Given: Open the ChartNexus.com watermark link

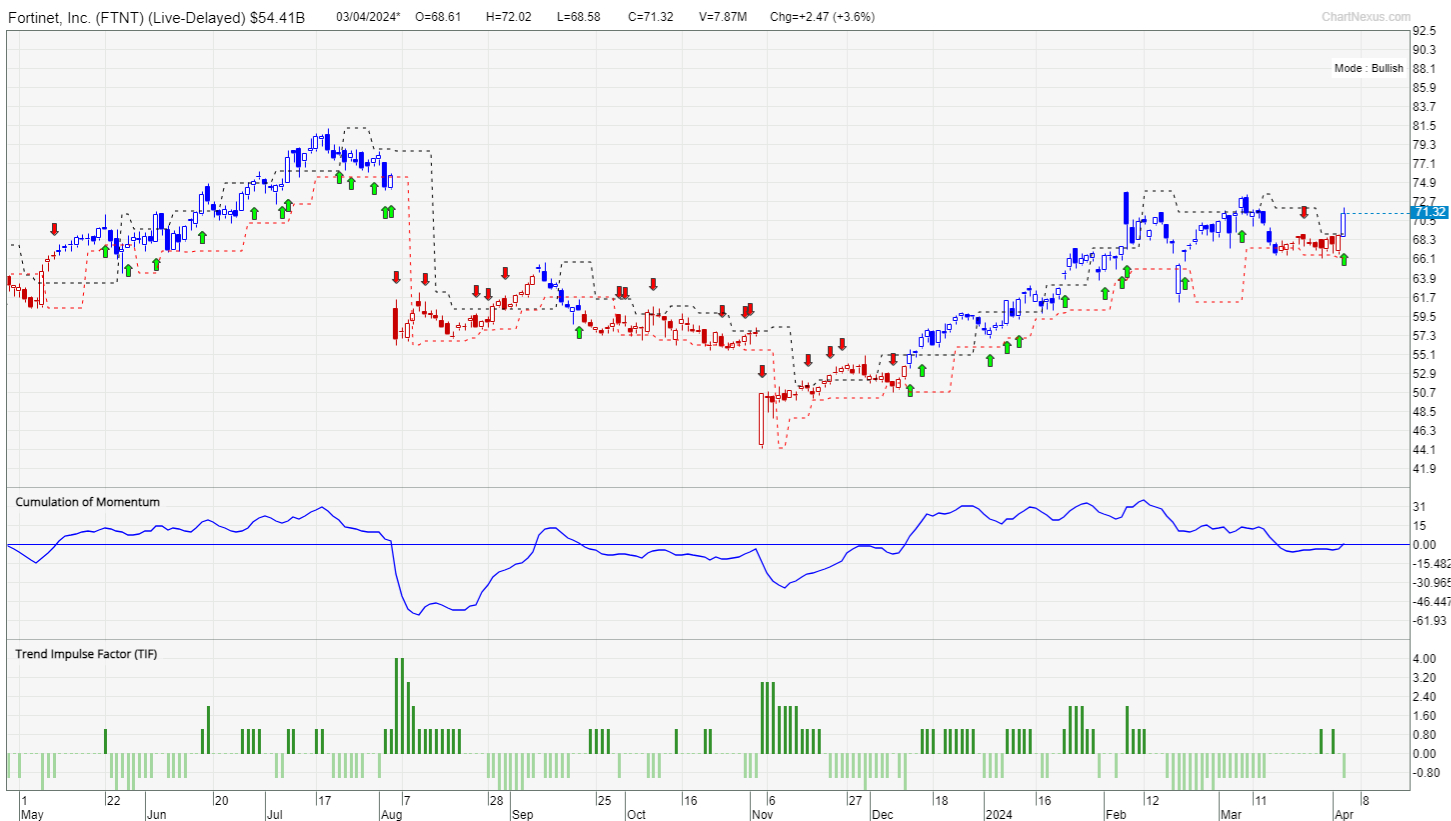Looking at the screenshot, I should click(1366, 16).
